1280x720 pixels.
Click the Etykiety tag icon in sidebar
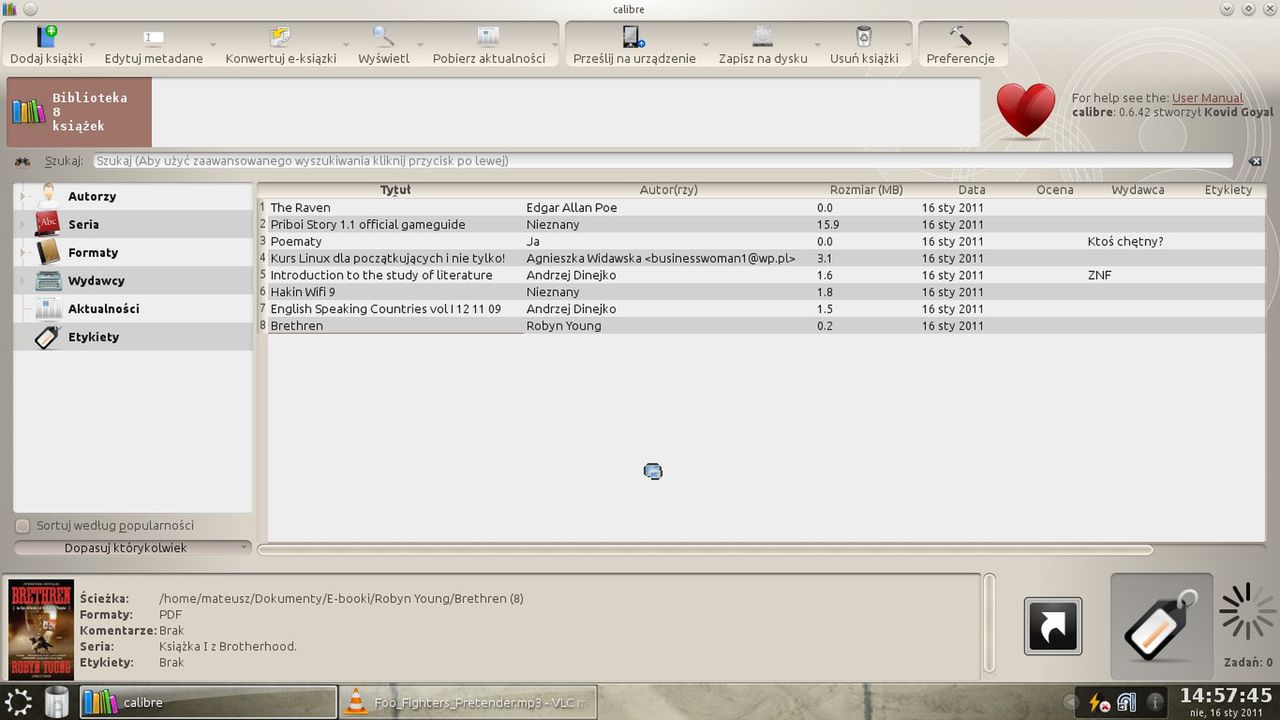48,337
